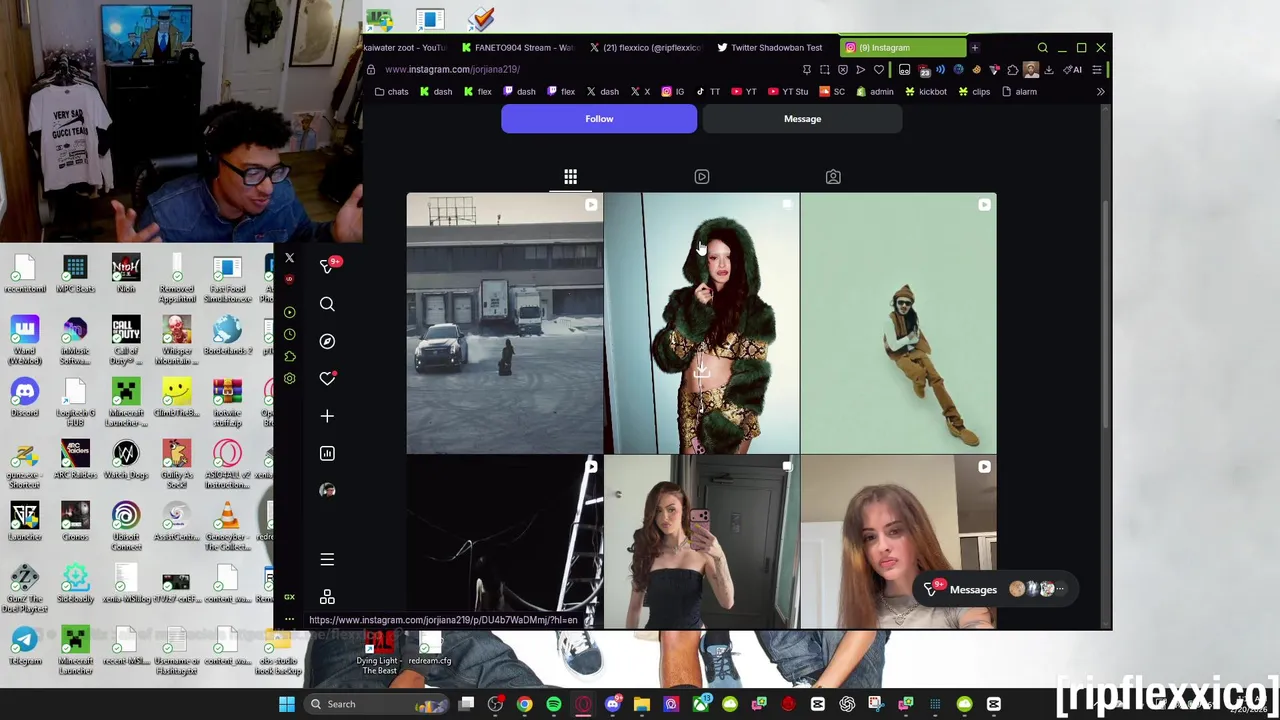Image resolution: width=1280 pixels, height=720 pixels.
Task: Open the YT Stu bookmark
Action: (788, 92)
